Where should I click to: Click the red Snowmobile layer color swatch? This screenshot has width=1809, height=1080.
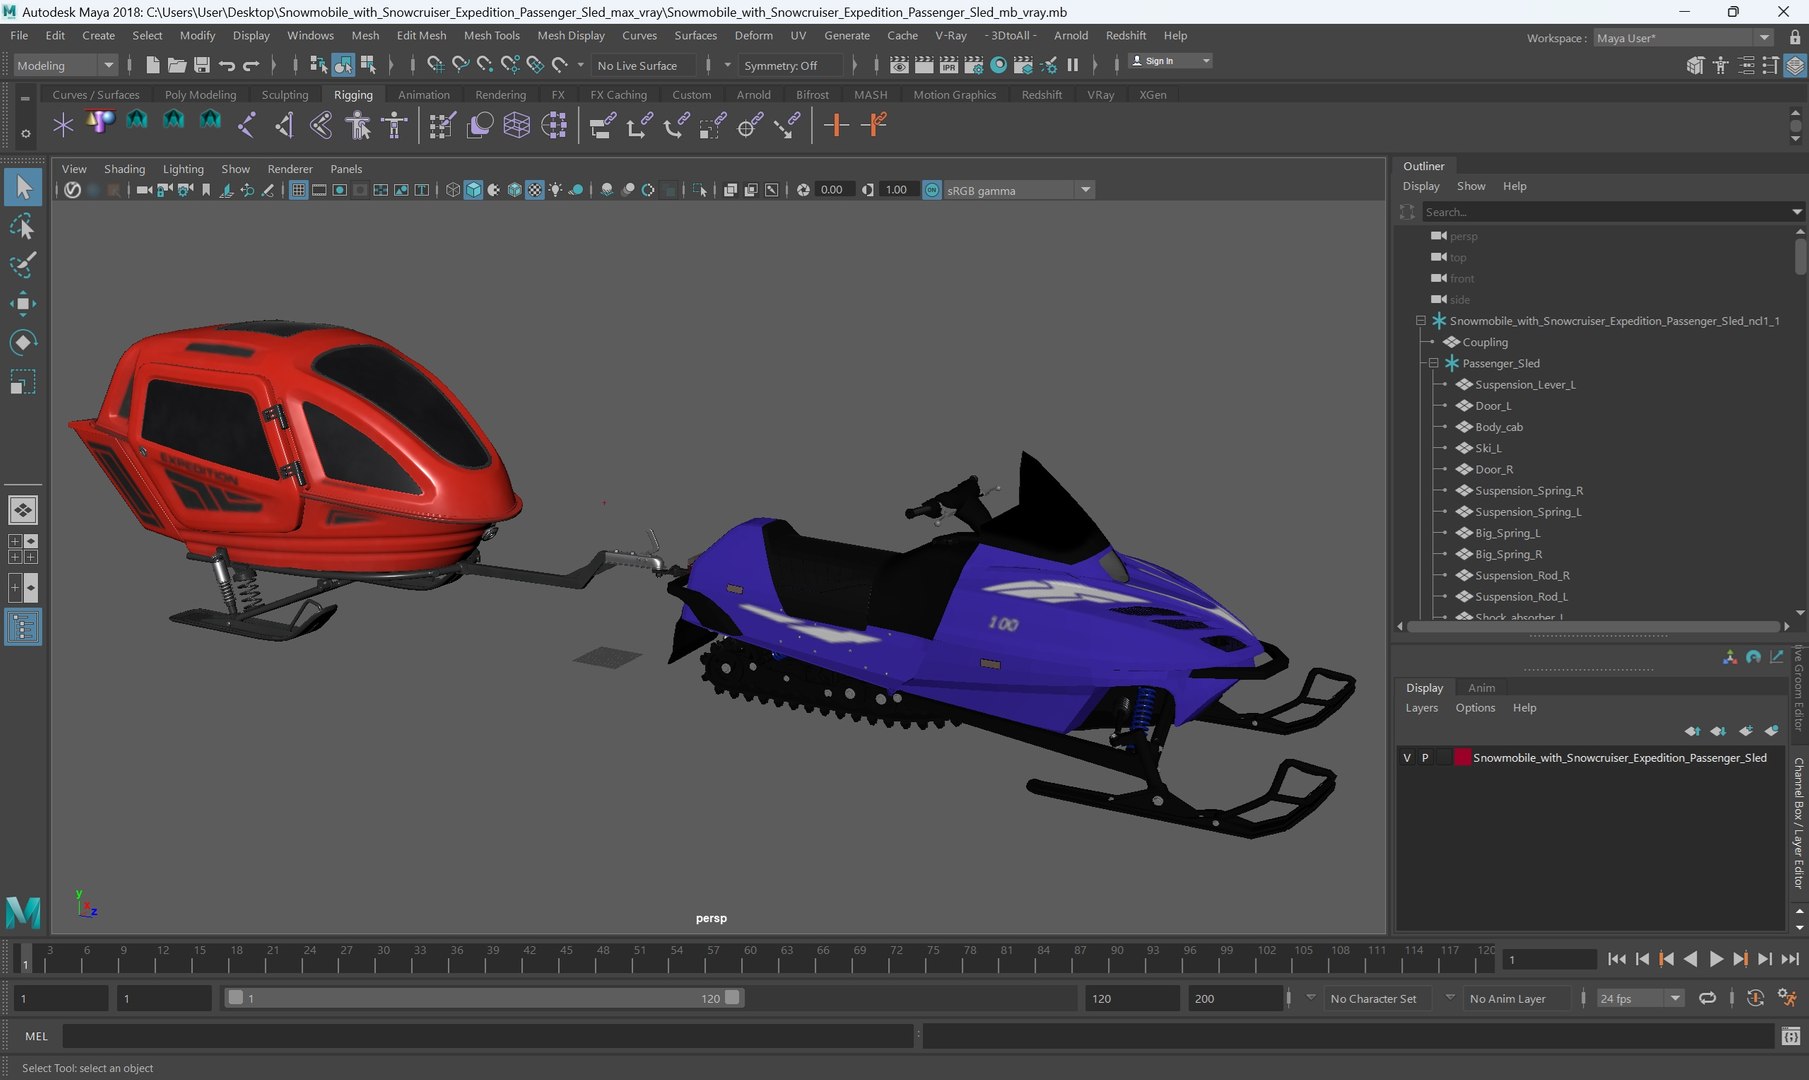(x=1462, y=758)
